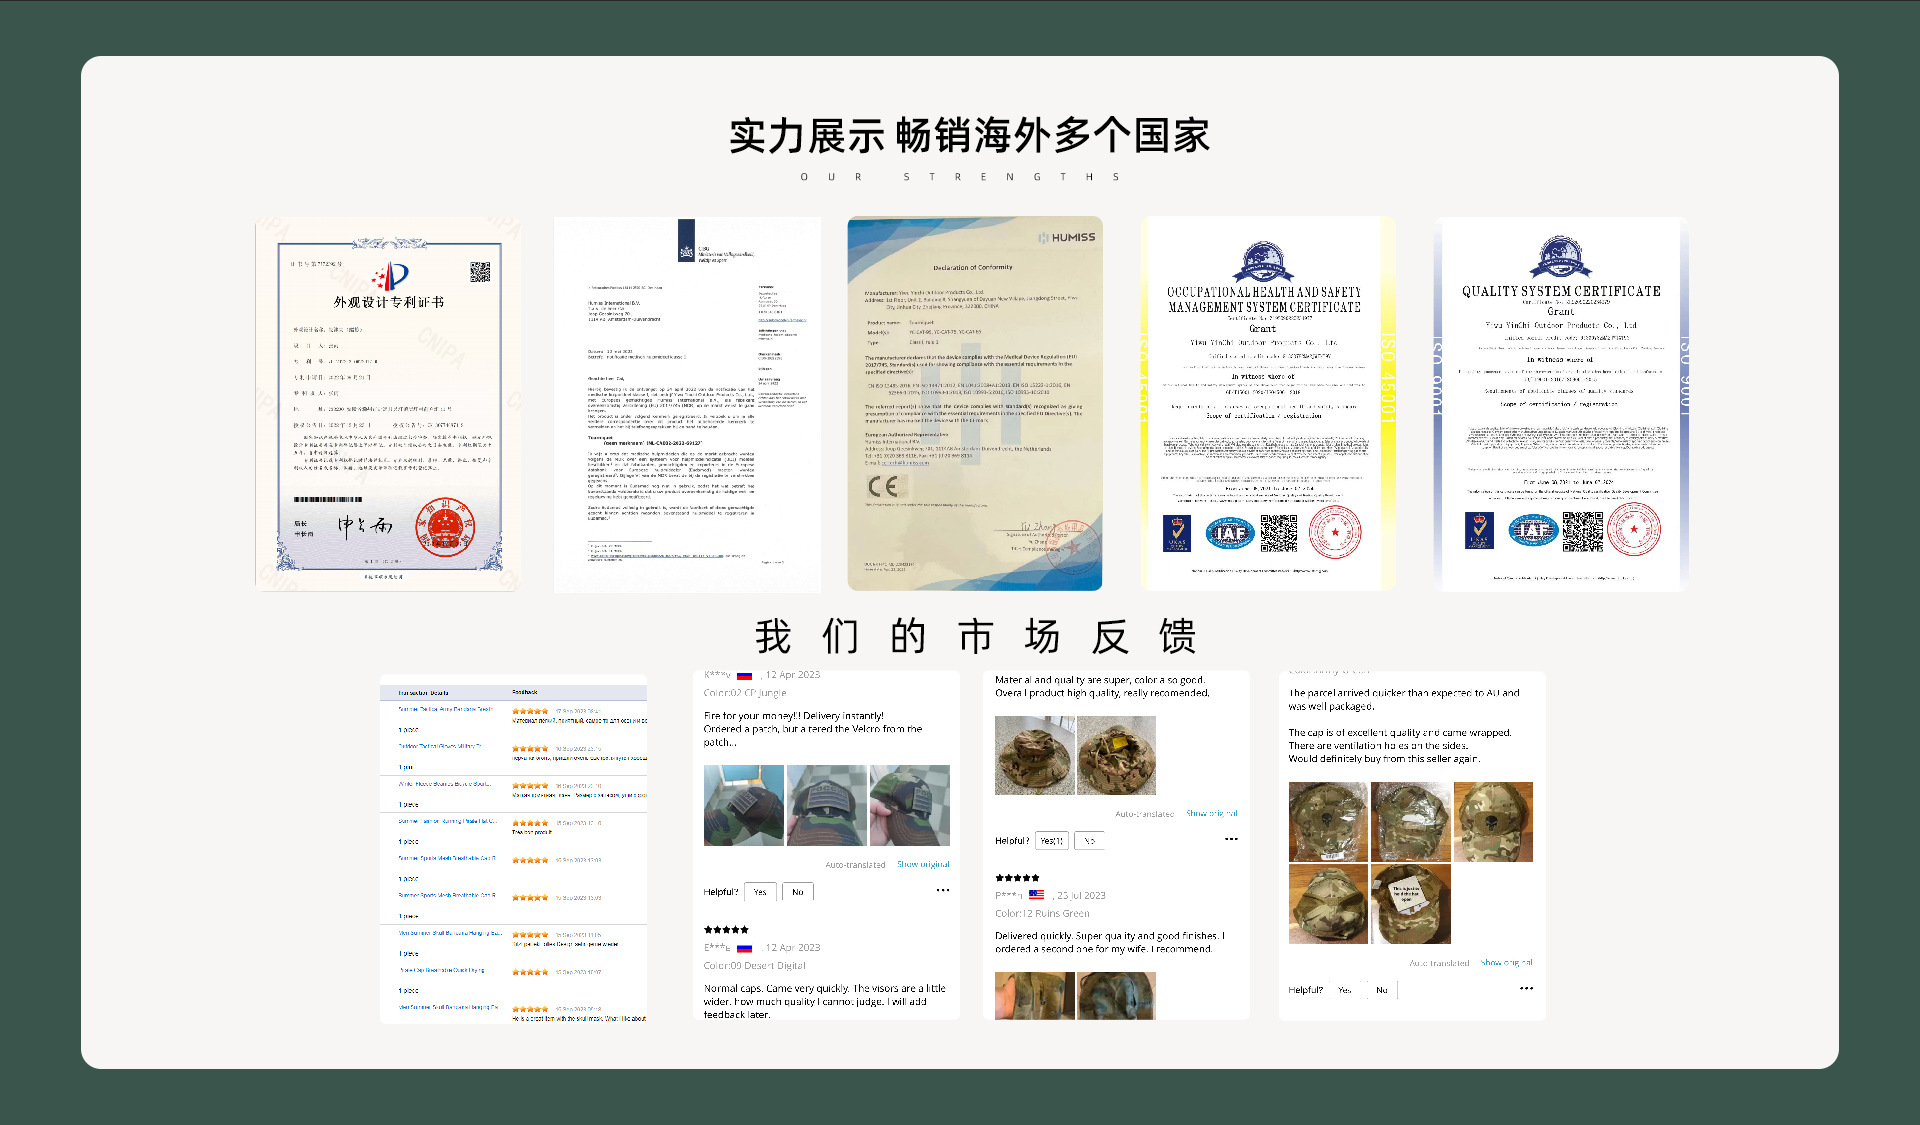The height and width of the screenshot is (1125, 1920).
Task: Open three-dot menu beside Yes(1) button
Action: click(x=1231, y=839)
